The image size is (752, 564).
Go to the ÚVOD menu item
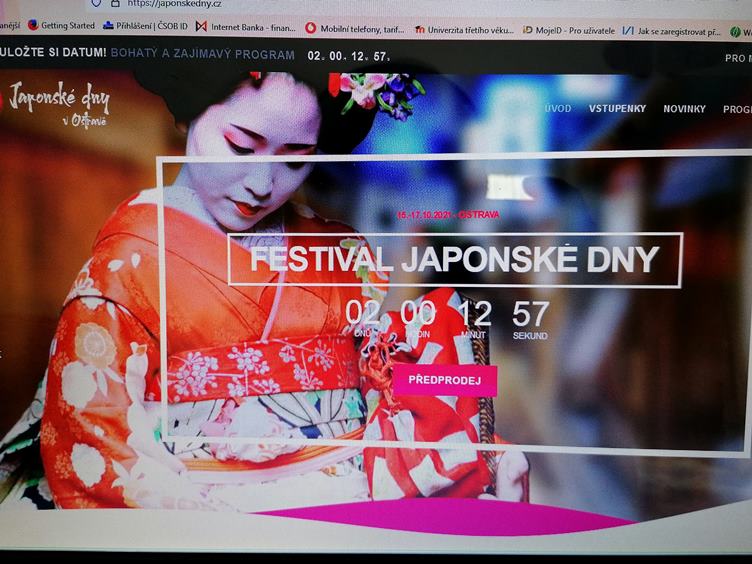tap(558, 108)
